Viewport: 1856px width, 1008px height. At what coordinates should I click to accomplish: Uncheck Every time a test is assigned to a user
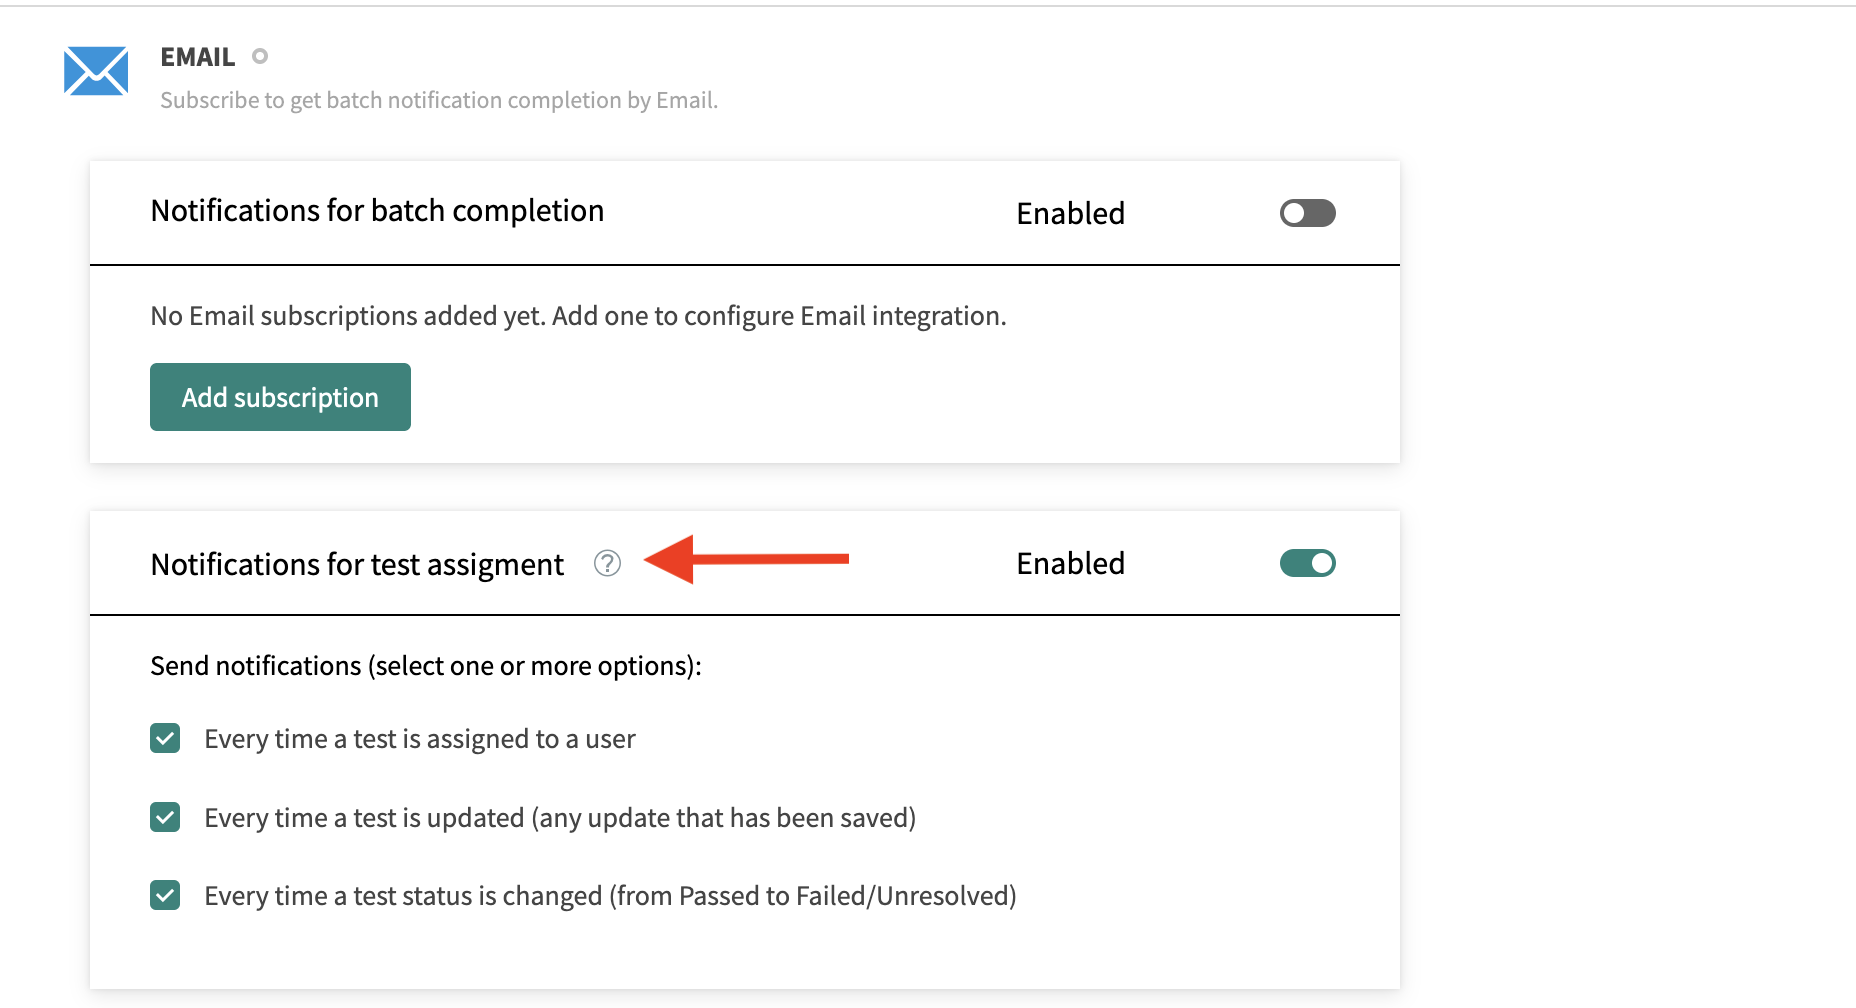pyautogui.click(x=164, y=738)
